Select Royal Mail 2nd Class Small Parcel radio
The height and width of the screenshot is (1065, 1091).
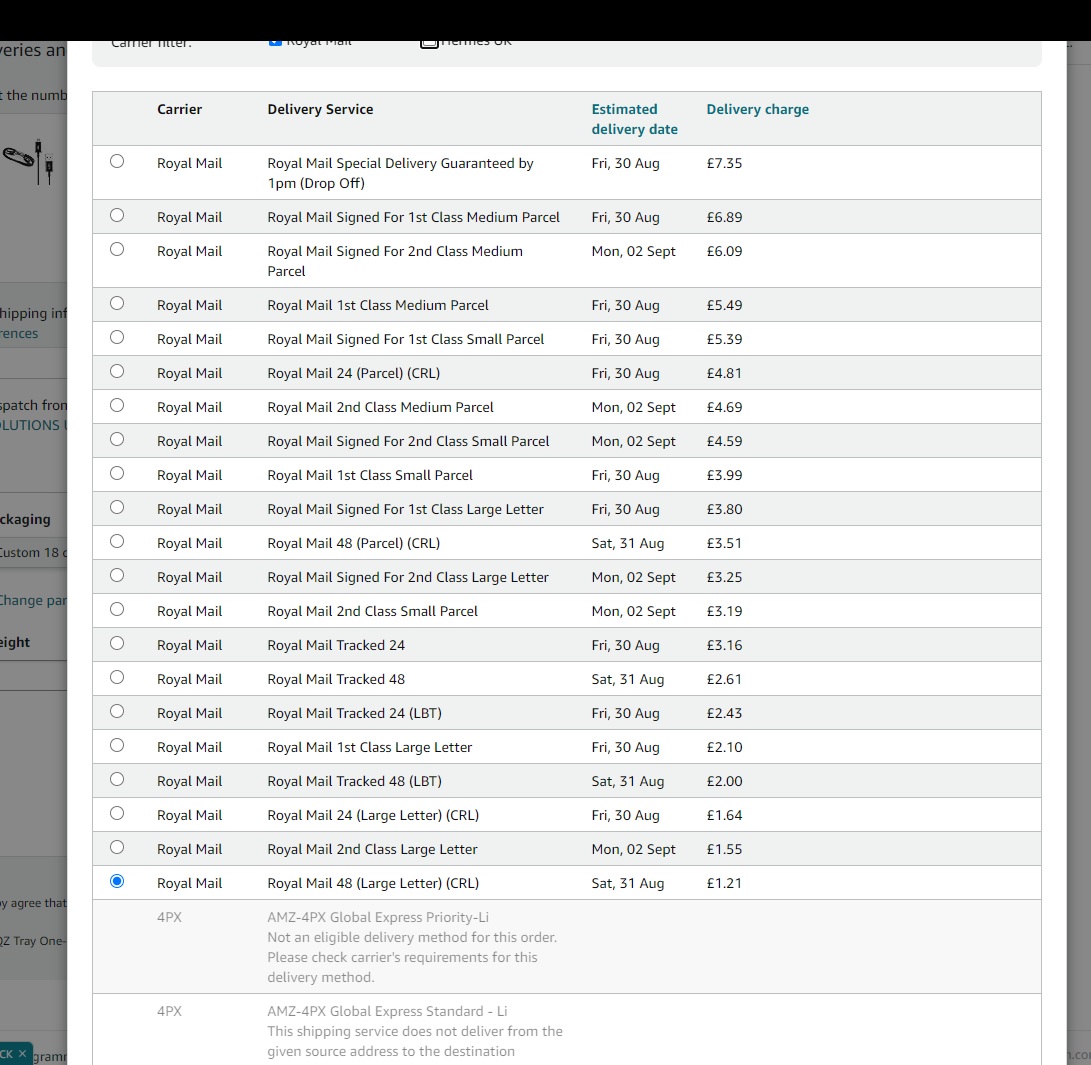(x=117, y=610)
